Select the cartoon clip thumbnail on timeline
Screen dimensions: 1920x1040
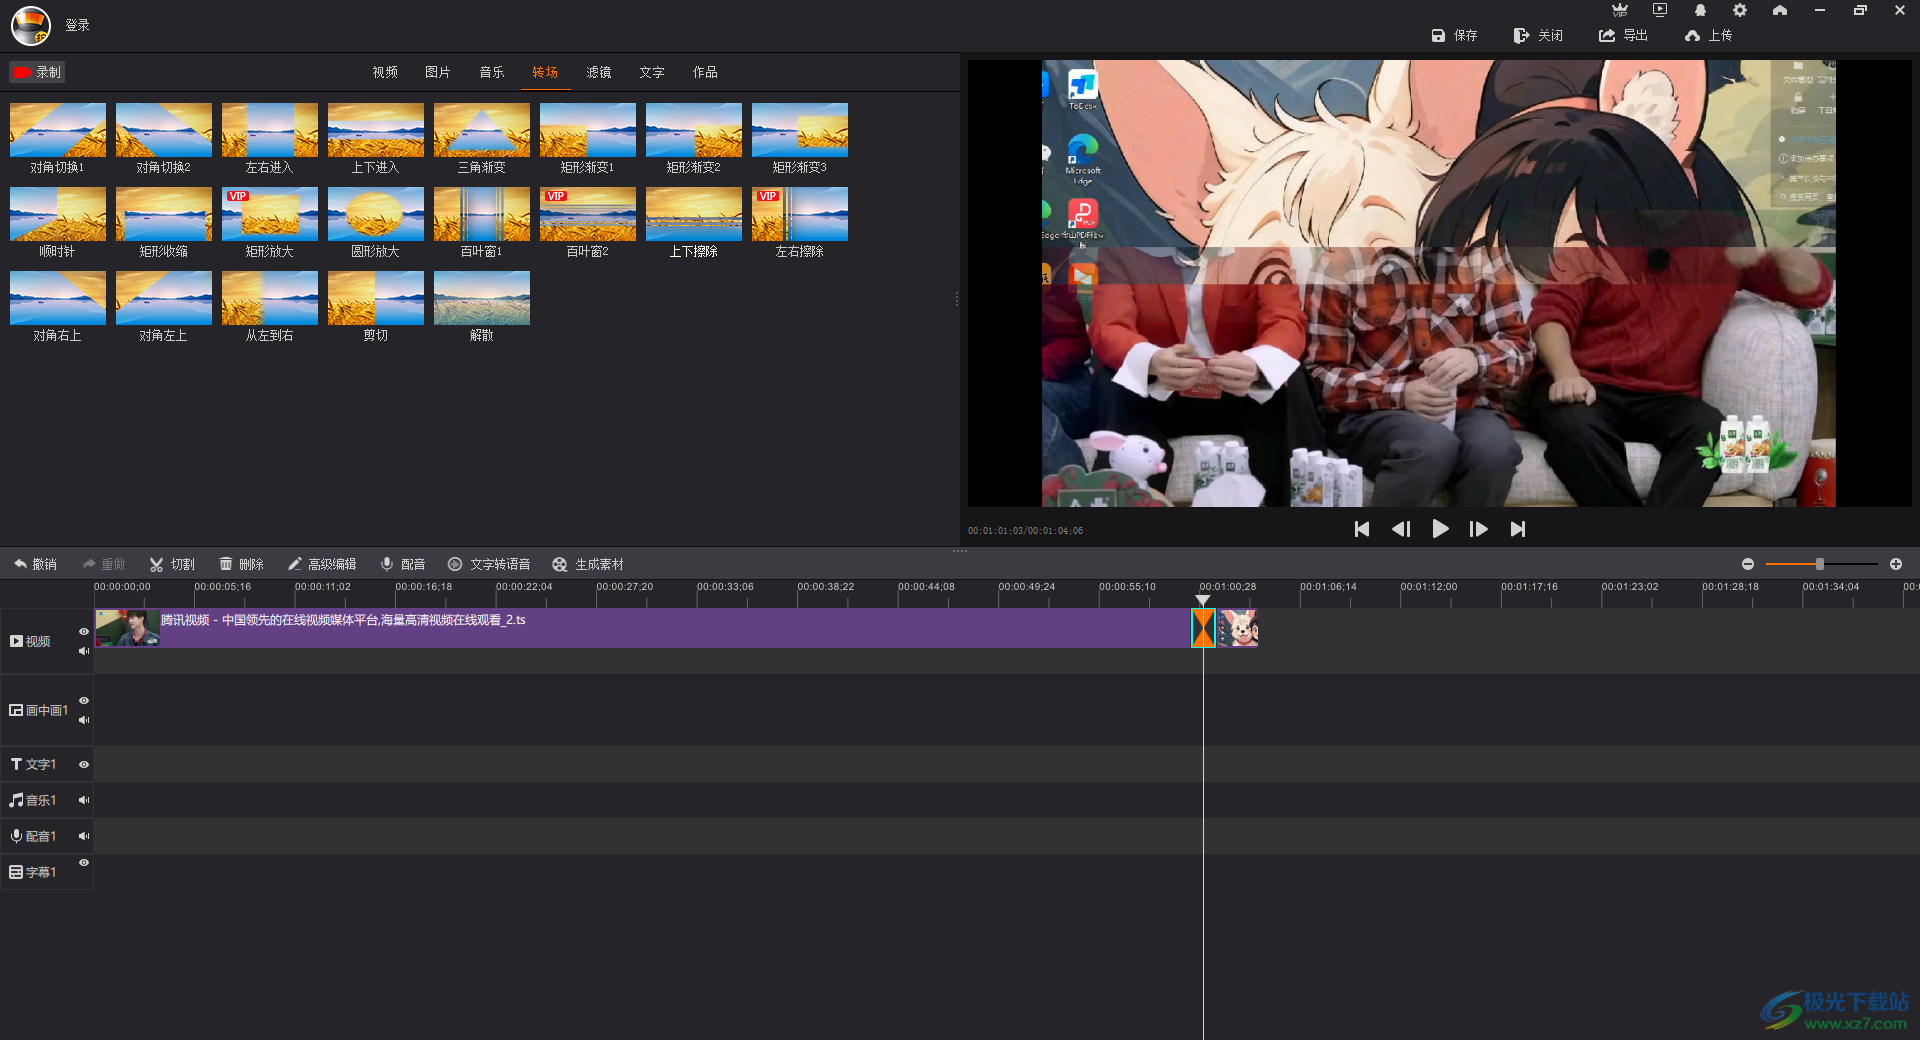click(1237, 628)
